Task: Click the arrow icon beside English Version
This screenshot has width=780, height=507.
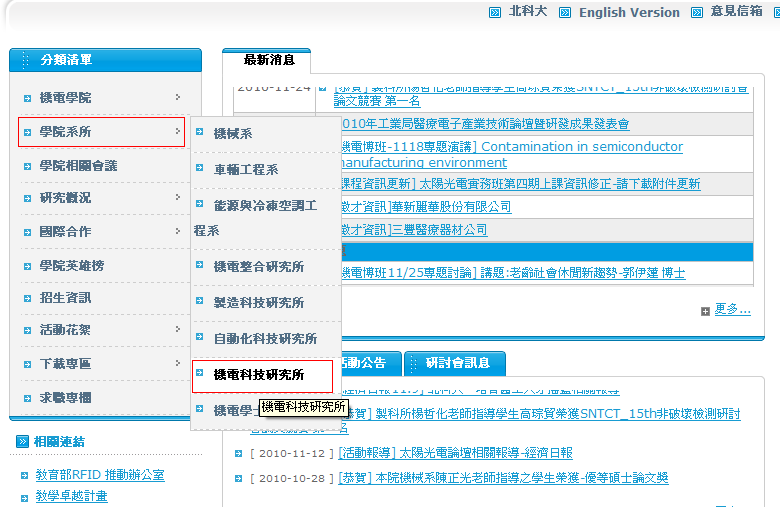Action: click(565, 12)
